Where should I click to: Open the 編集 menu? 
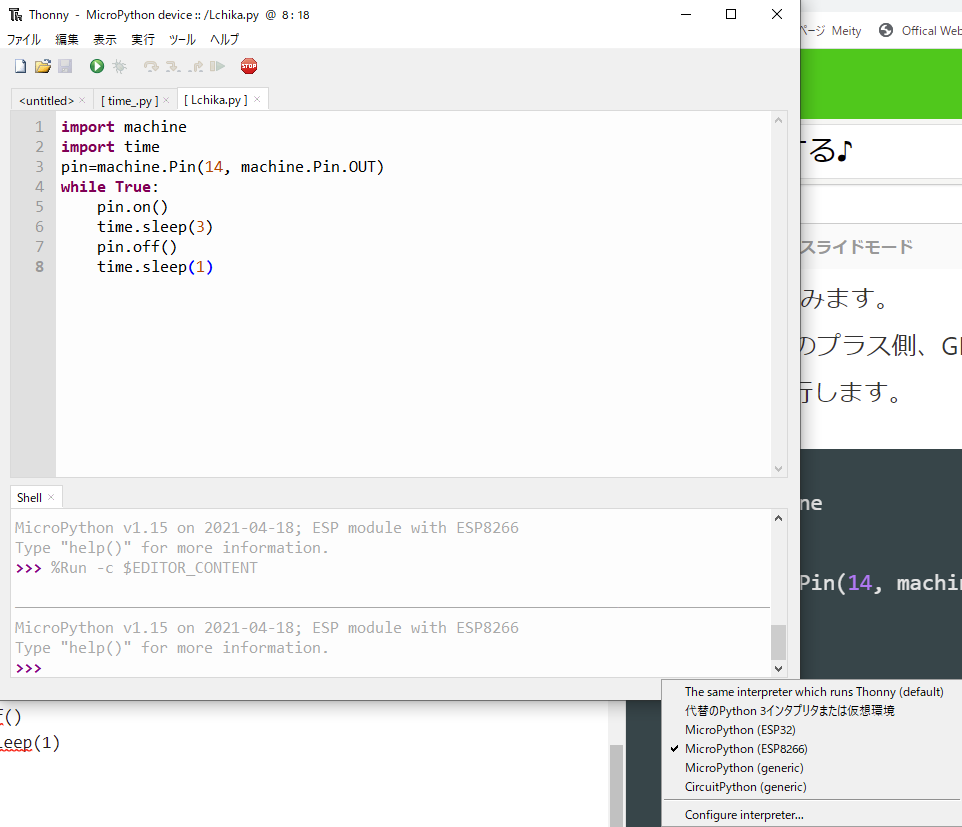tap(67, 39)
